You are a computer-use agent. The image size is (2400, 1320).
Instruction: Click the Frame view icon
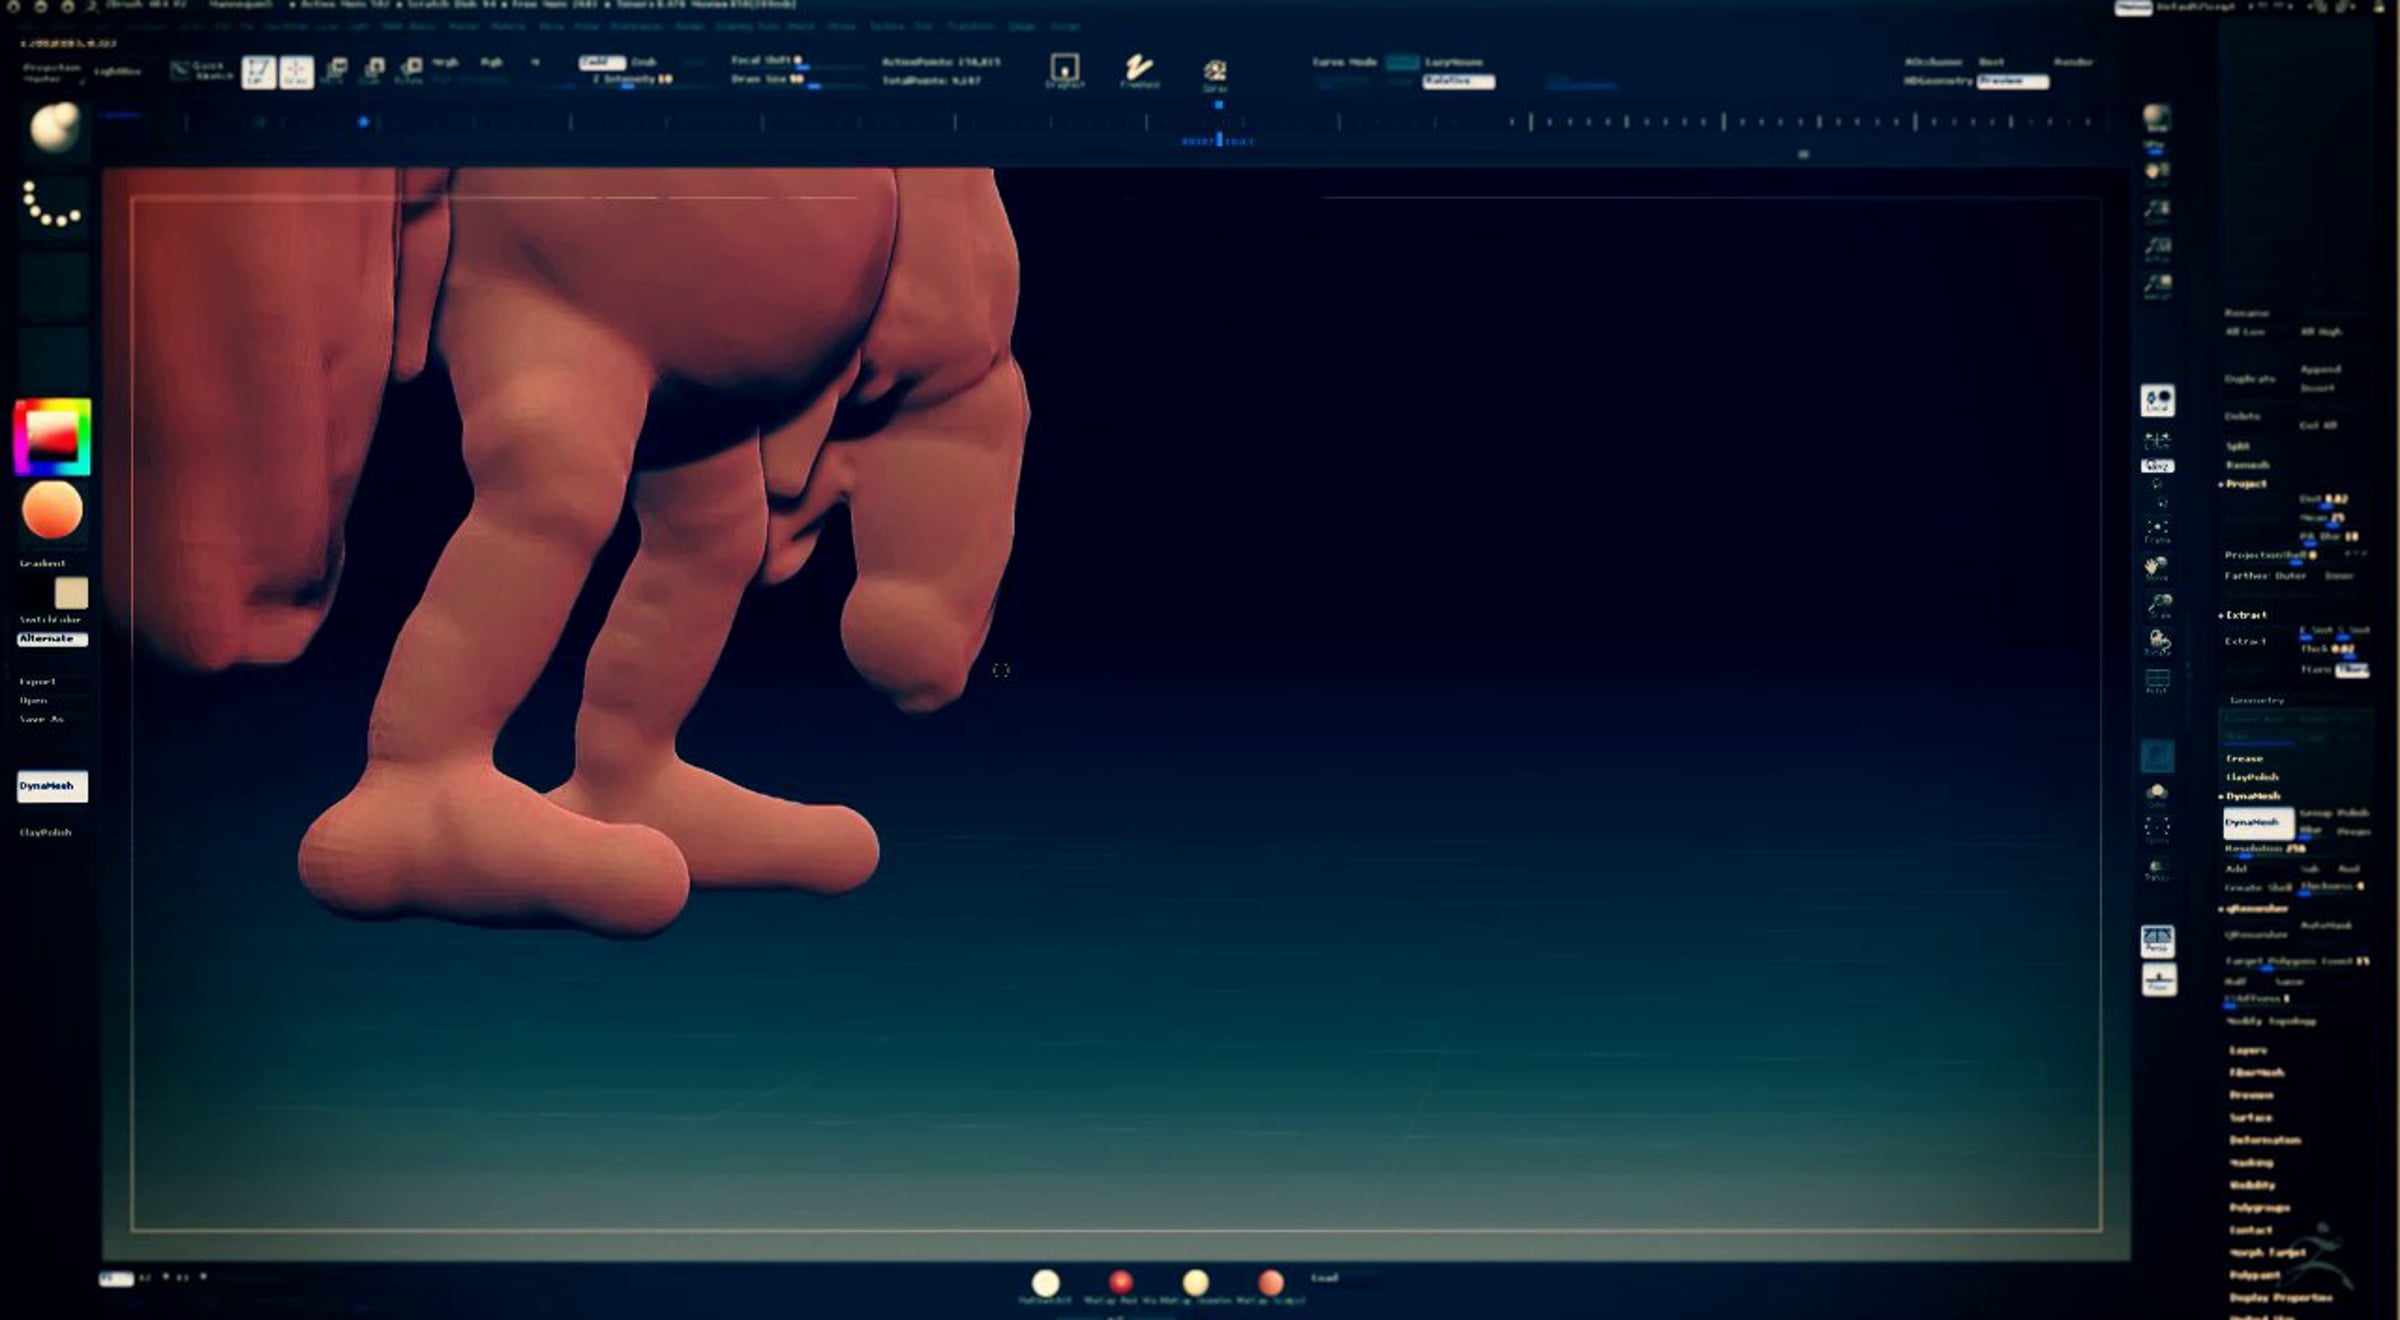(2157, 530)
